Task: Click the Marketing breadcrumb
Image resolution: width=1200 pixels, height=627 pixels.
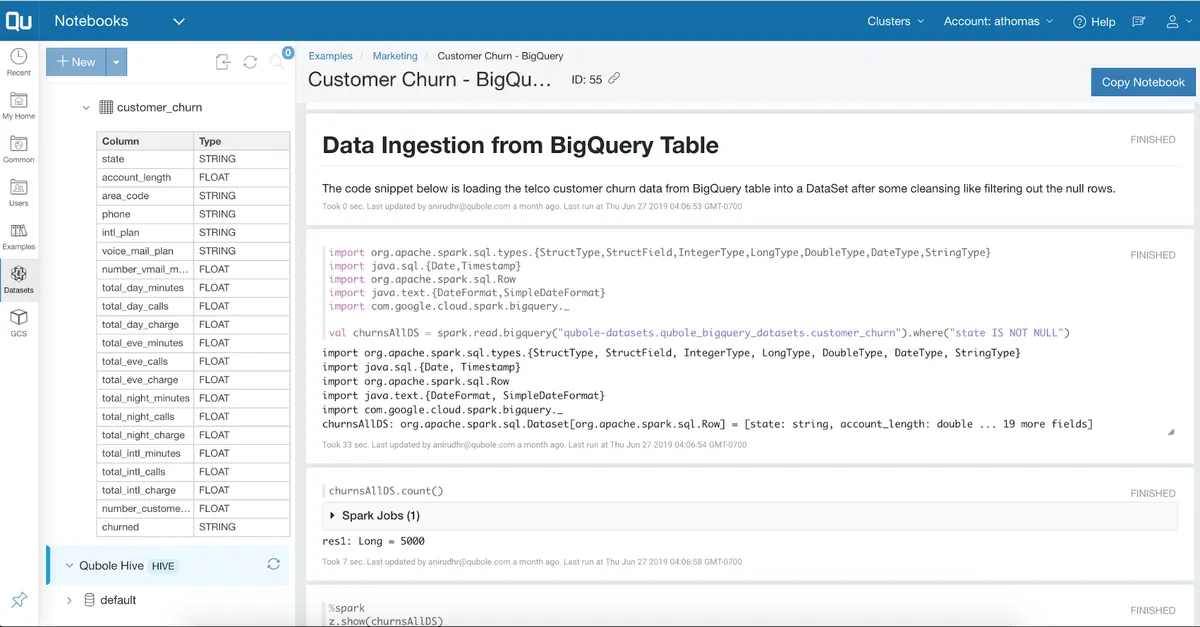Action: pyautogui.click(x=395, y=56)
